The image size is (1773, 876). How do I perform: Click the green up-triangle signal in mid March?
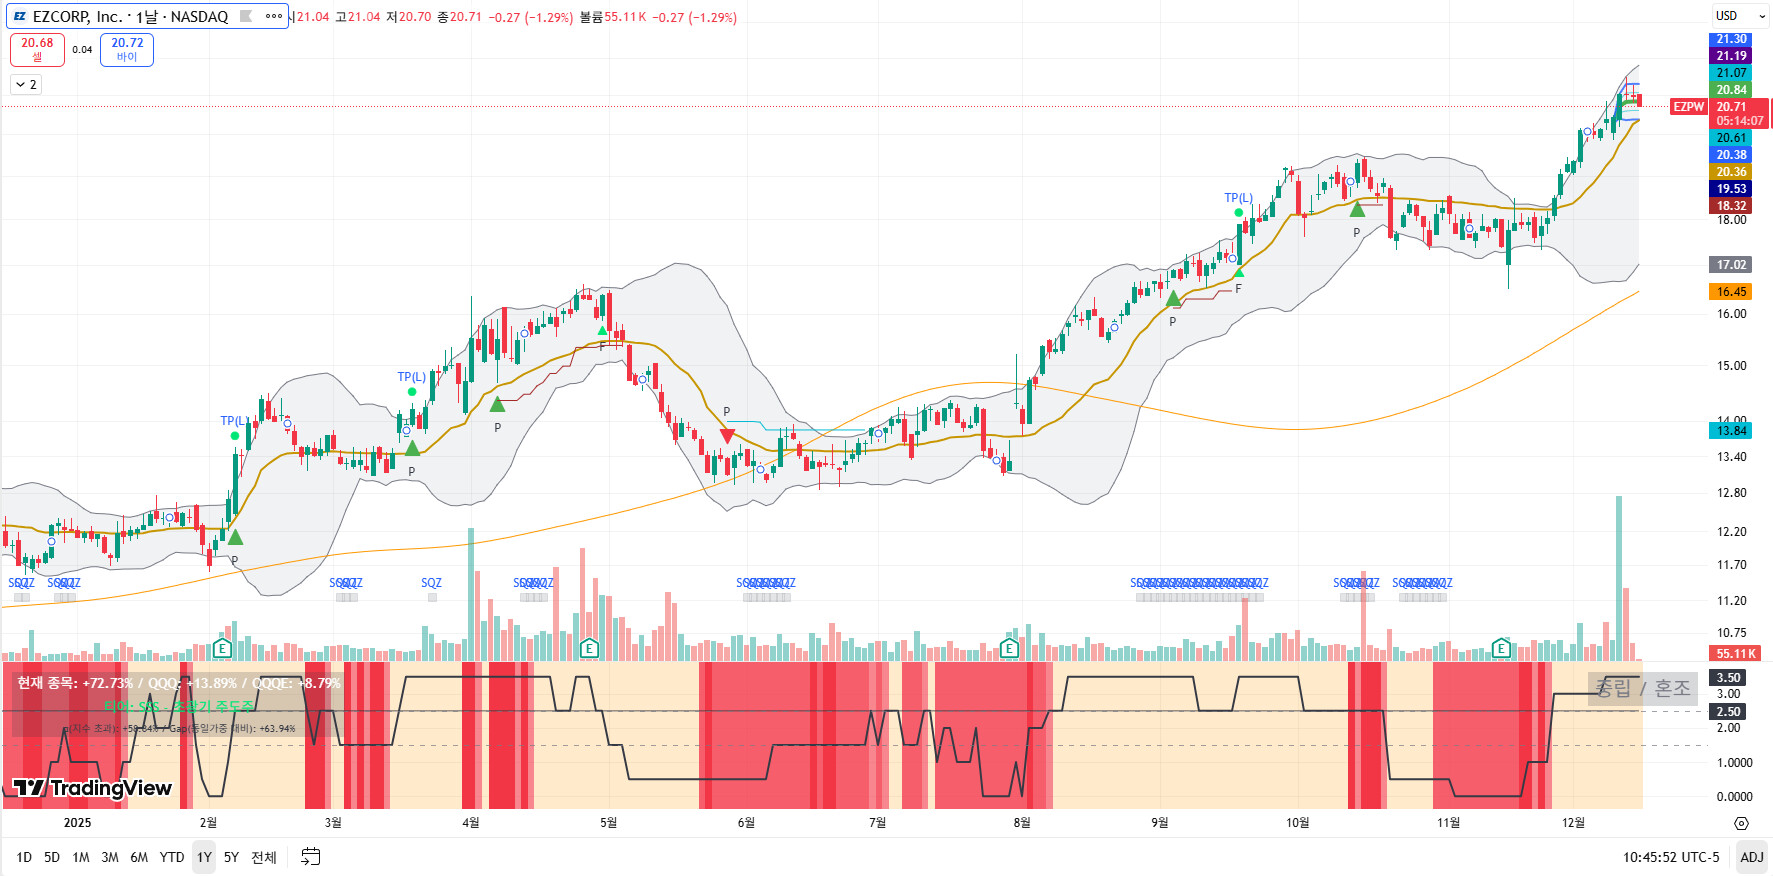point(412,448)
